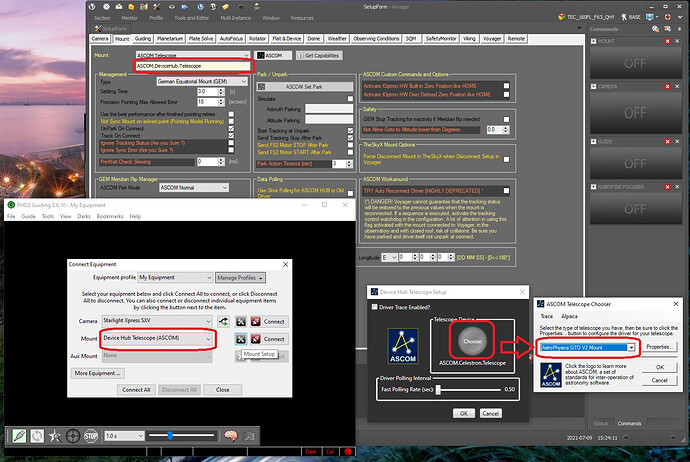The image size is (690, 462).
Task: Click the Connect All button
Action: tap(136, 390)
